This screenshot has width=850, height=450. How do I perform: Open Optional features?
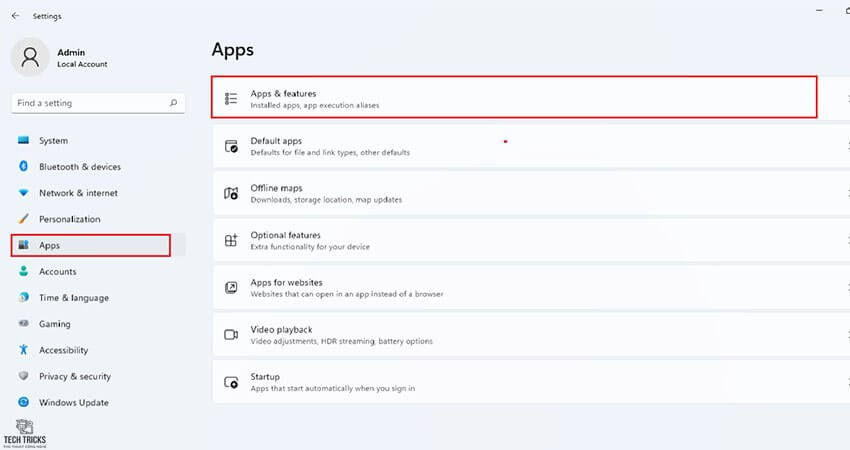click(531, 240)
